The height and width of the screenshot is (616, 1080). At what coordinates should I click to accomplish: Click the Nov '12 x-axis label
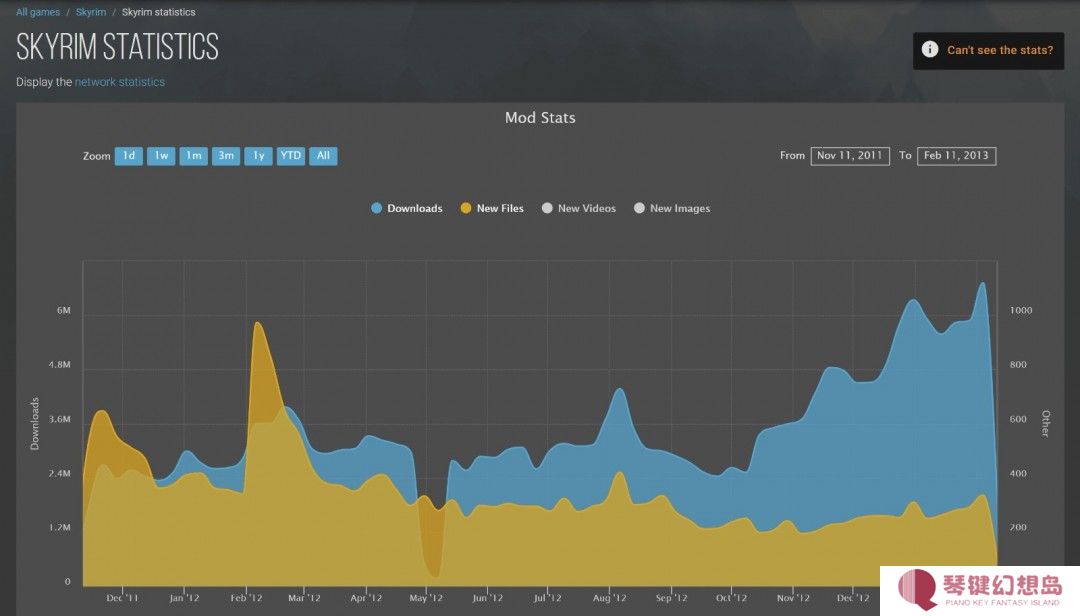793,598
